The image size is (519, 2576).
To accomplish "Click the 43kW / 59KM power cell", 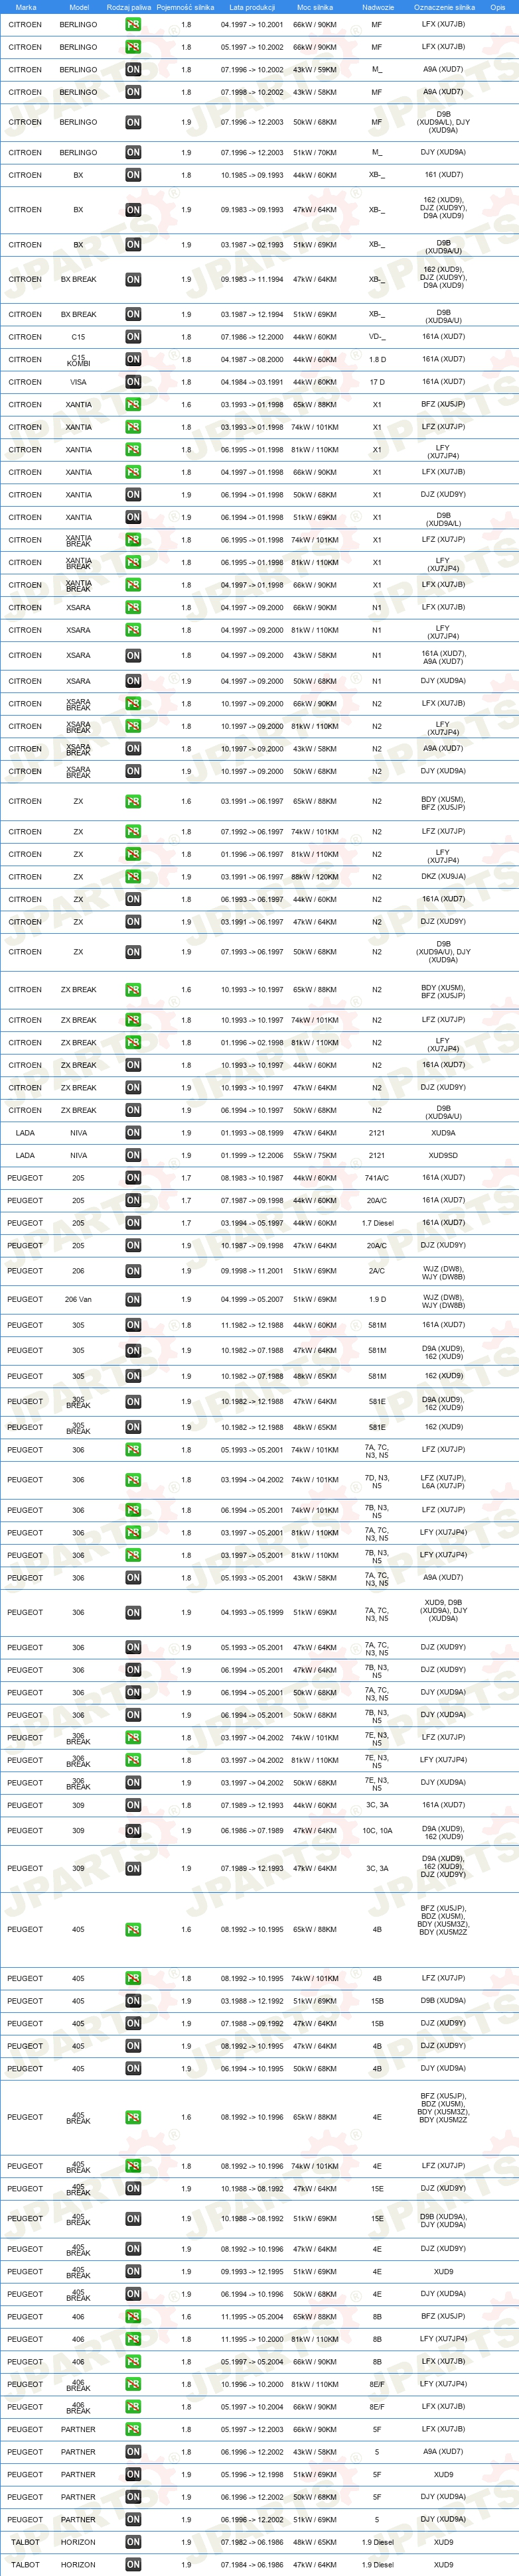I will pos(315,70).
